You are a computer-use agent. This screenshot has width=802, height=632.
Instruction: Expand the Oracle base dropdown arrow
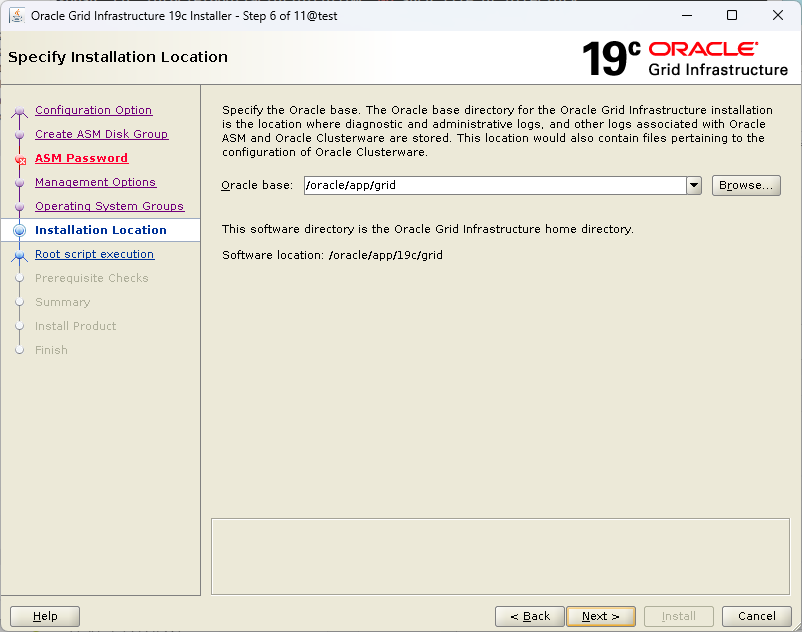click(x=694, y=185)
